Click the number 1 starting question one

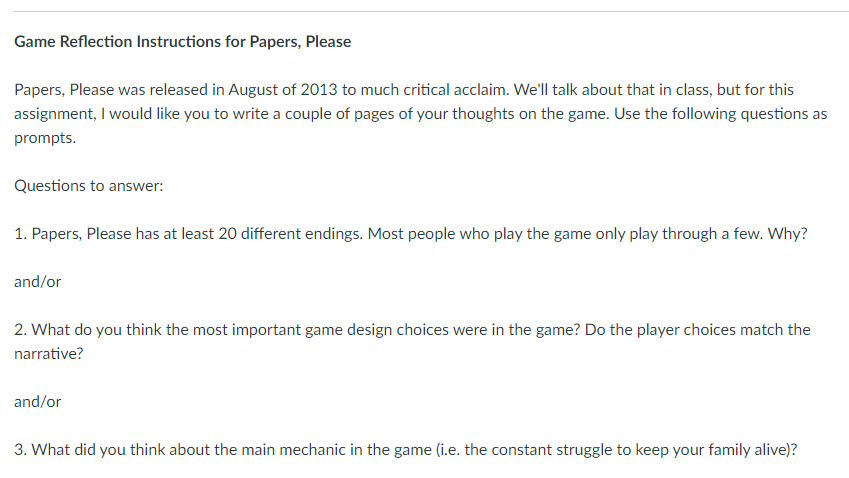click(x=19, y=234)
